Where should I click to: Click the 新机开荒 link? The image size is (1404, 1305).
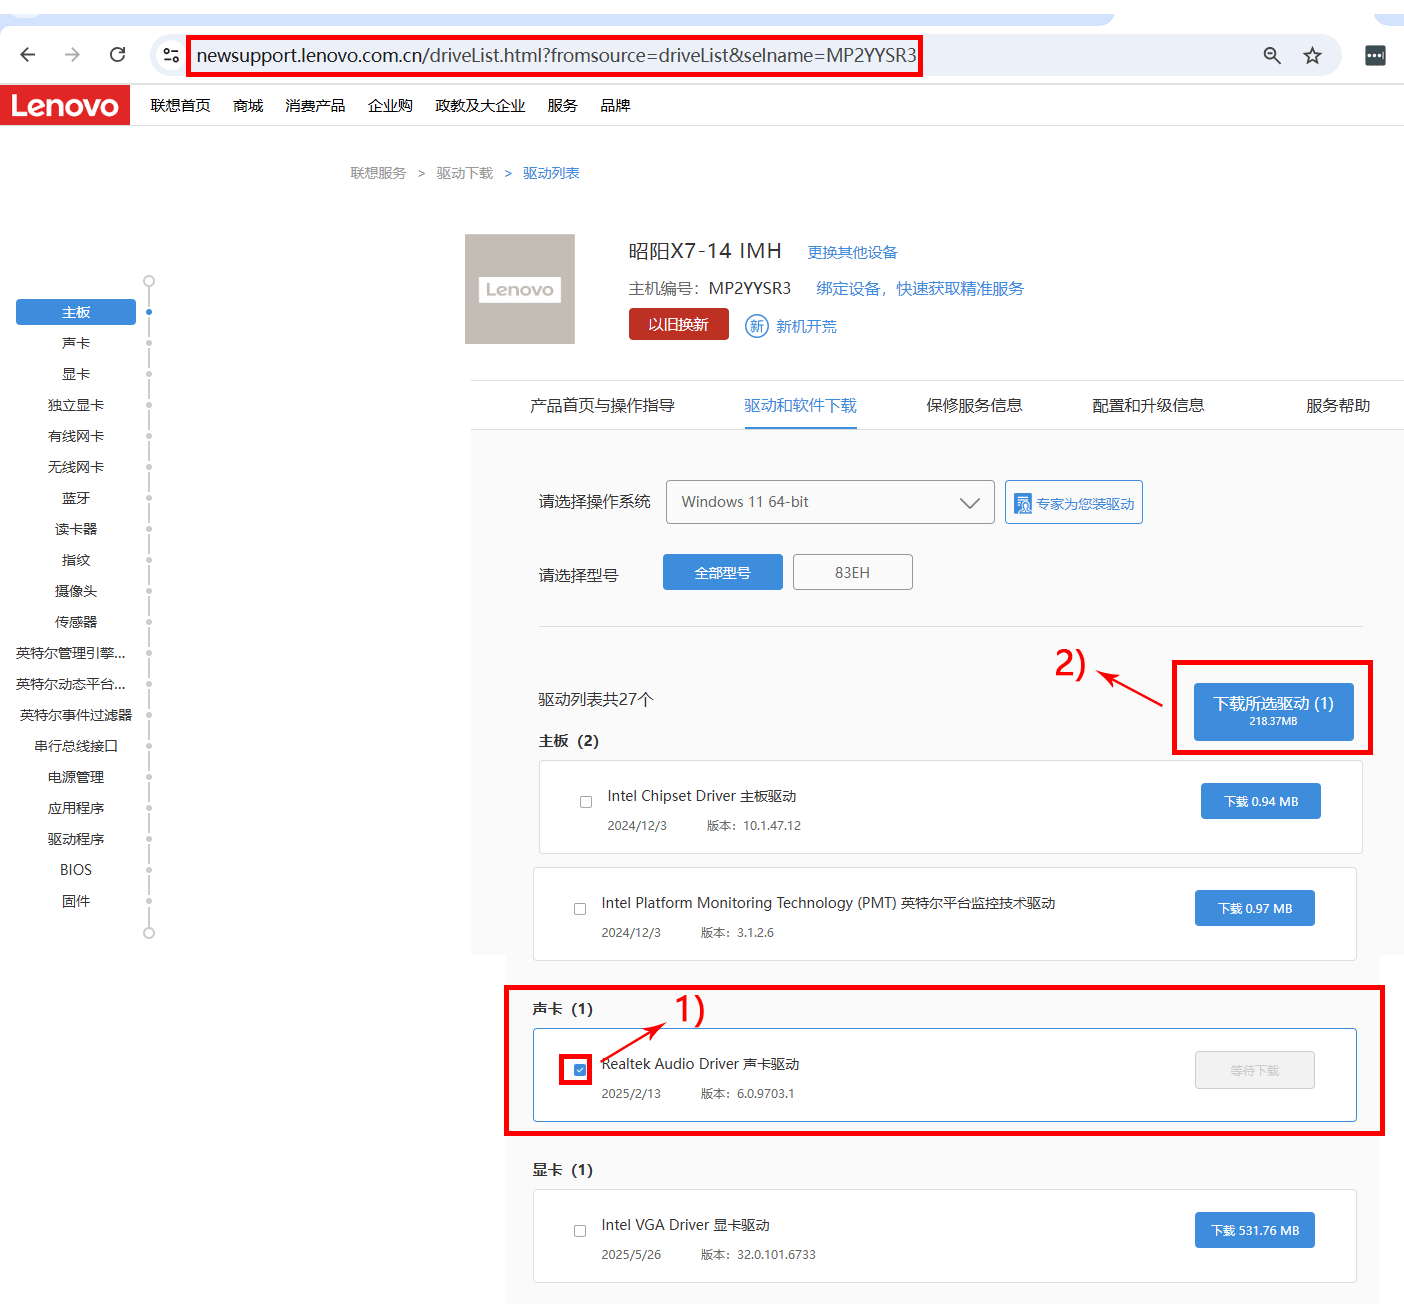(x=806, y=326)
